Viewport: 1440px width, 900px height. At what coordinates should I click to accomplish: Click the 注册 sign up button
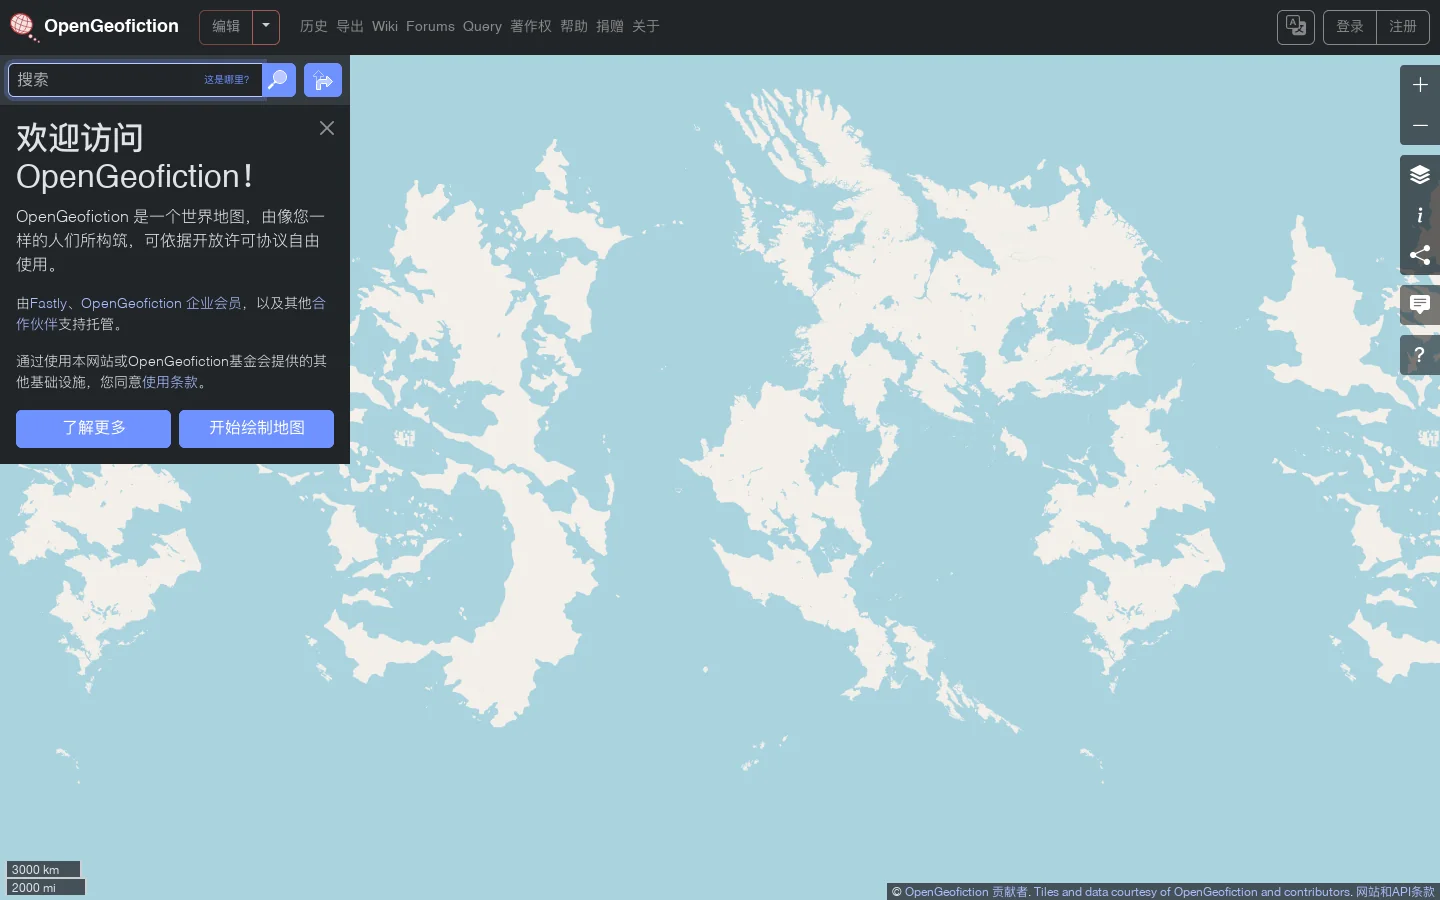(x=1403, y=27)
